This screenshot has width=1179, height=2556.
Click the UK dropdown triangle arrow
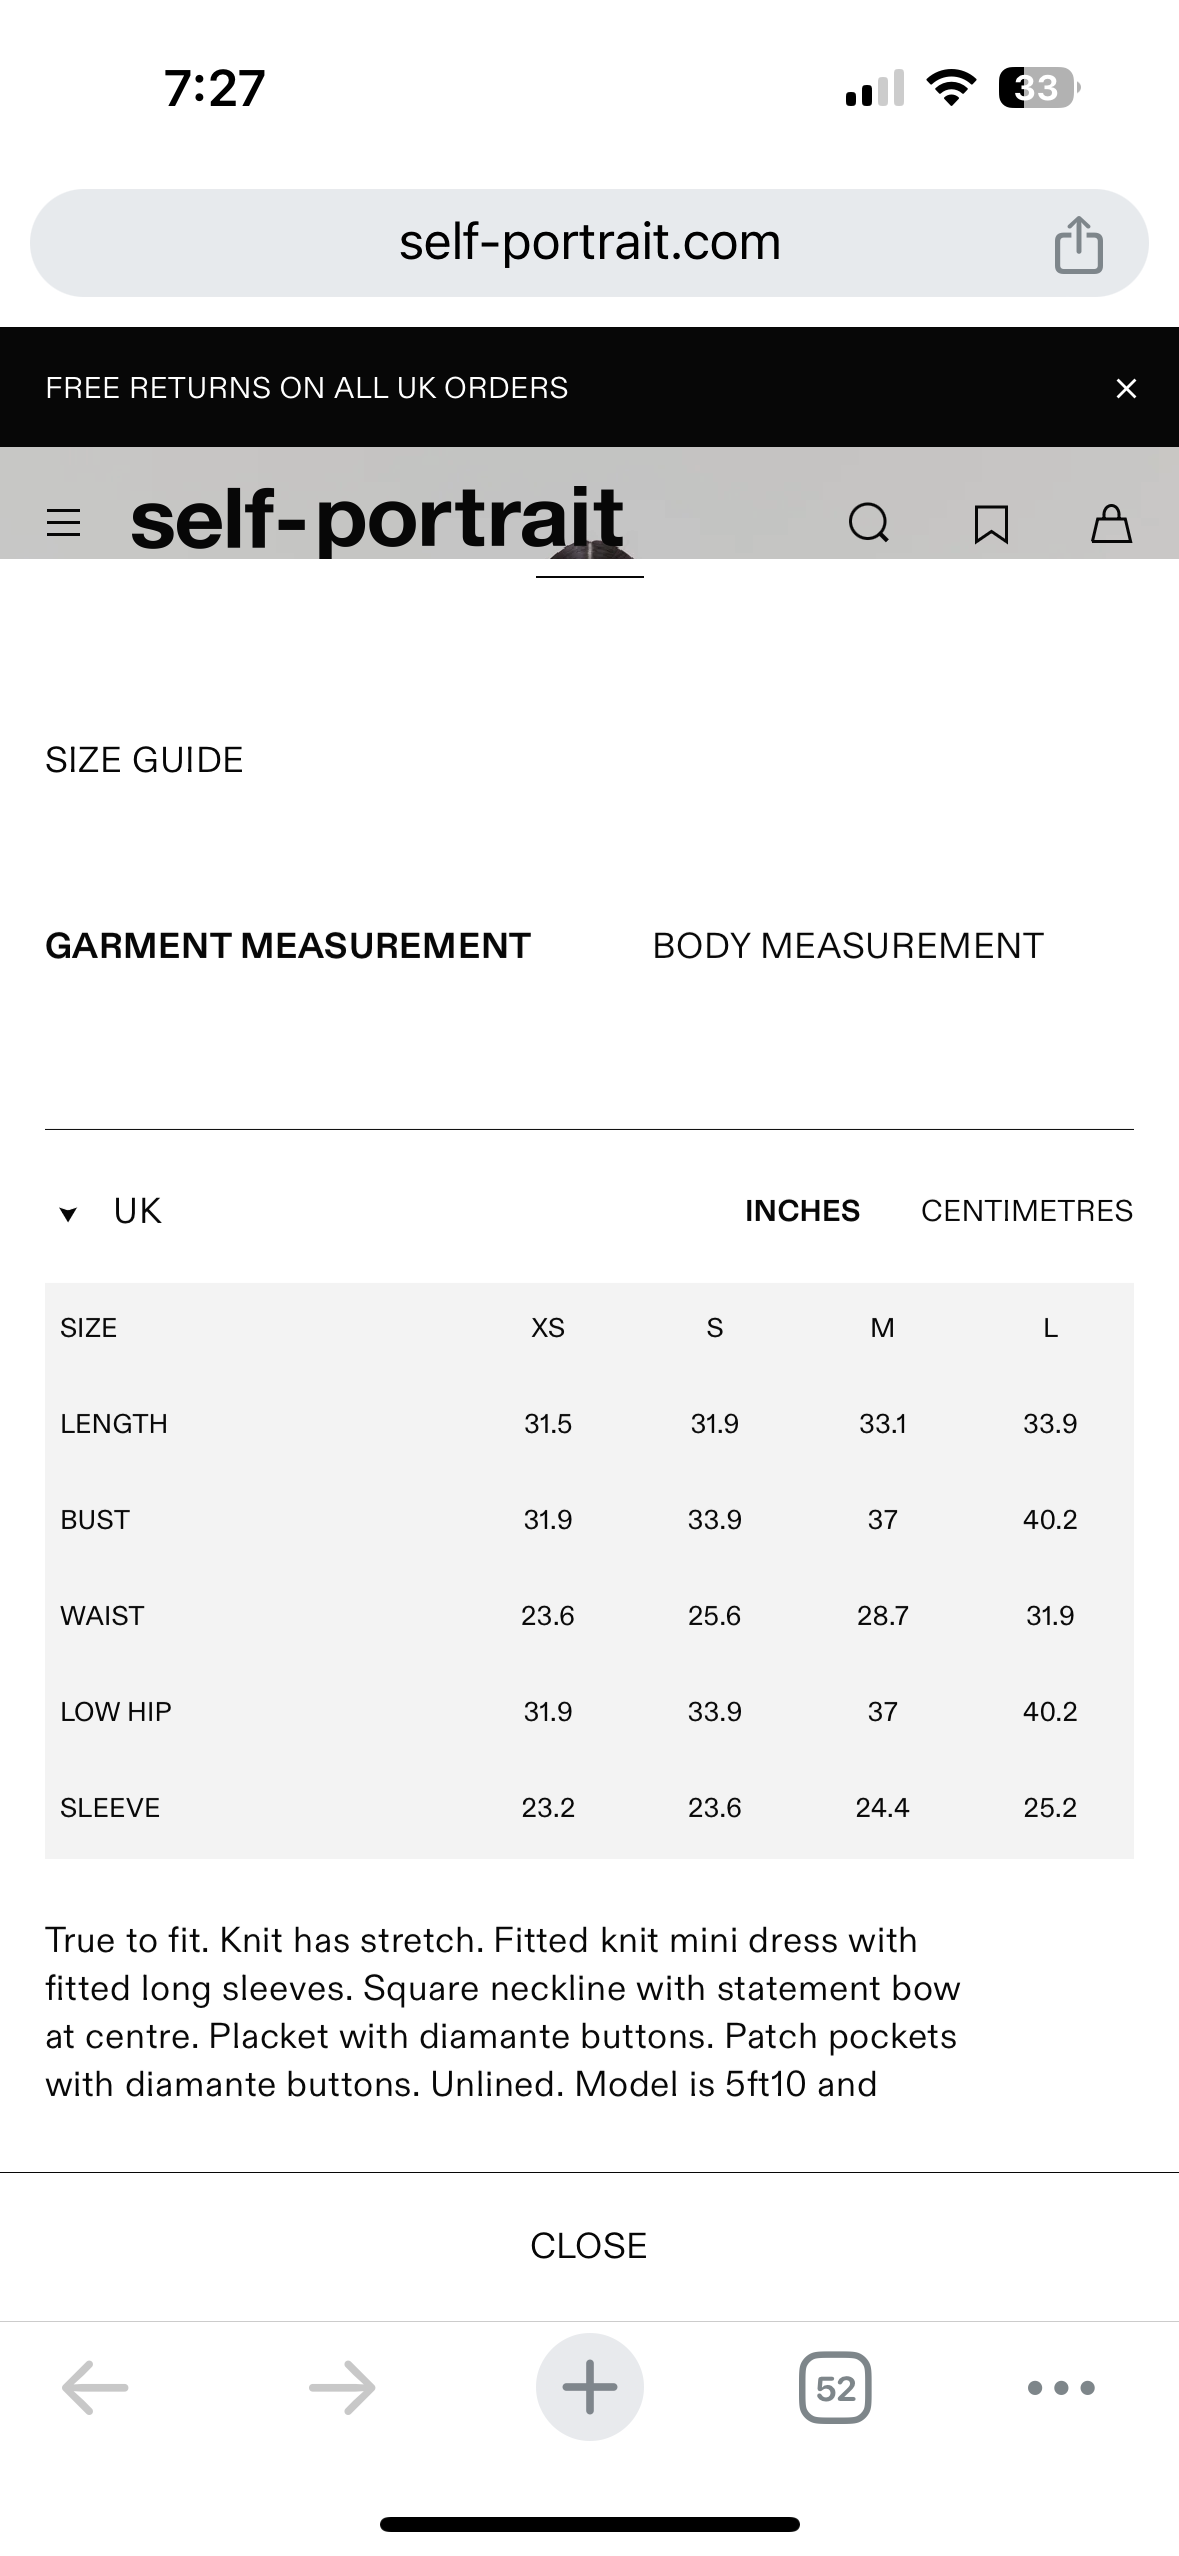pyautogui.click(x=68, y=1214)
